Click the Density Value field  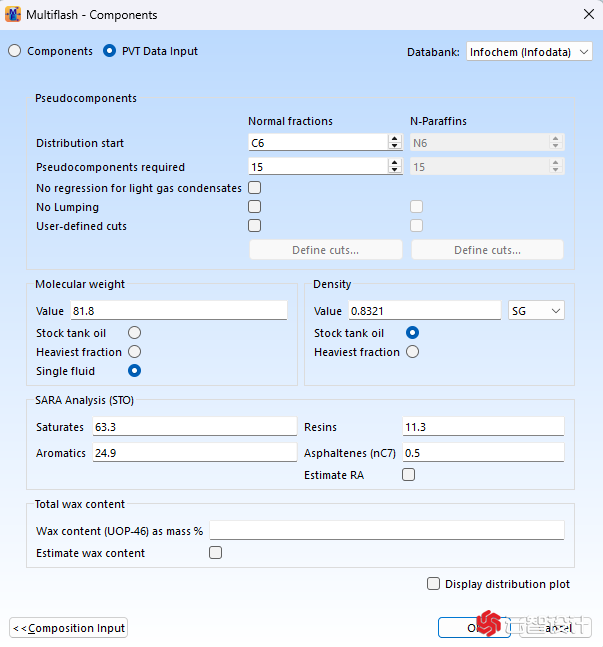(x=425, y=310)
